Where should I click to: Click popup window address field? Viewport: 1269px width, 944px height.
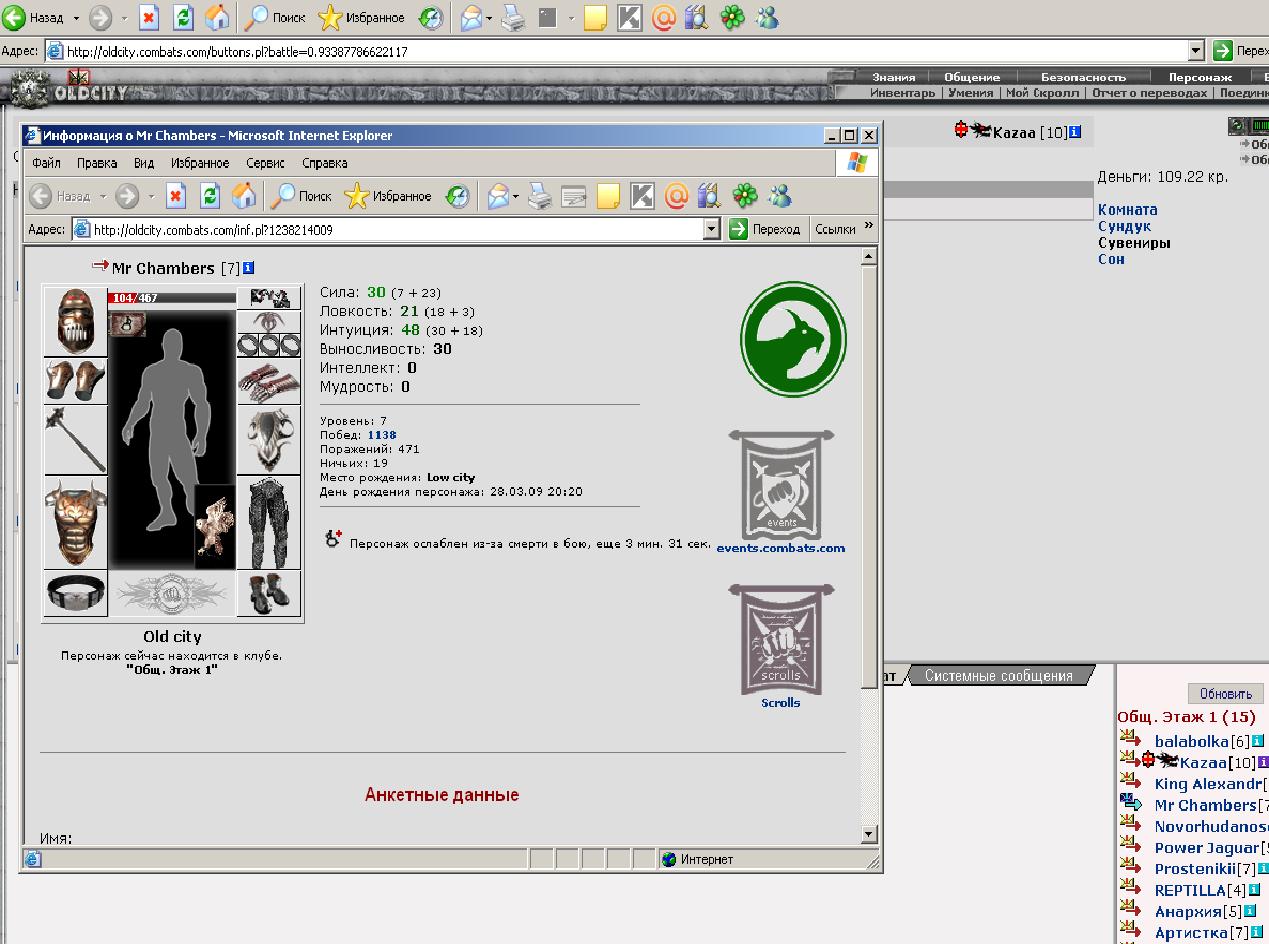tap(396, 229)
